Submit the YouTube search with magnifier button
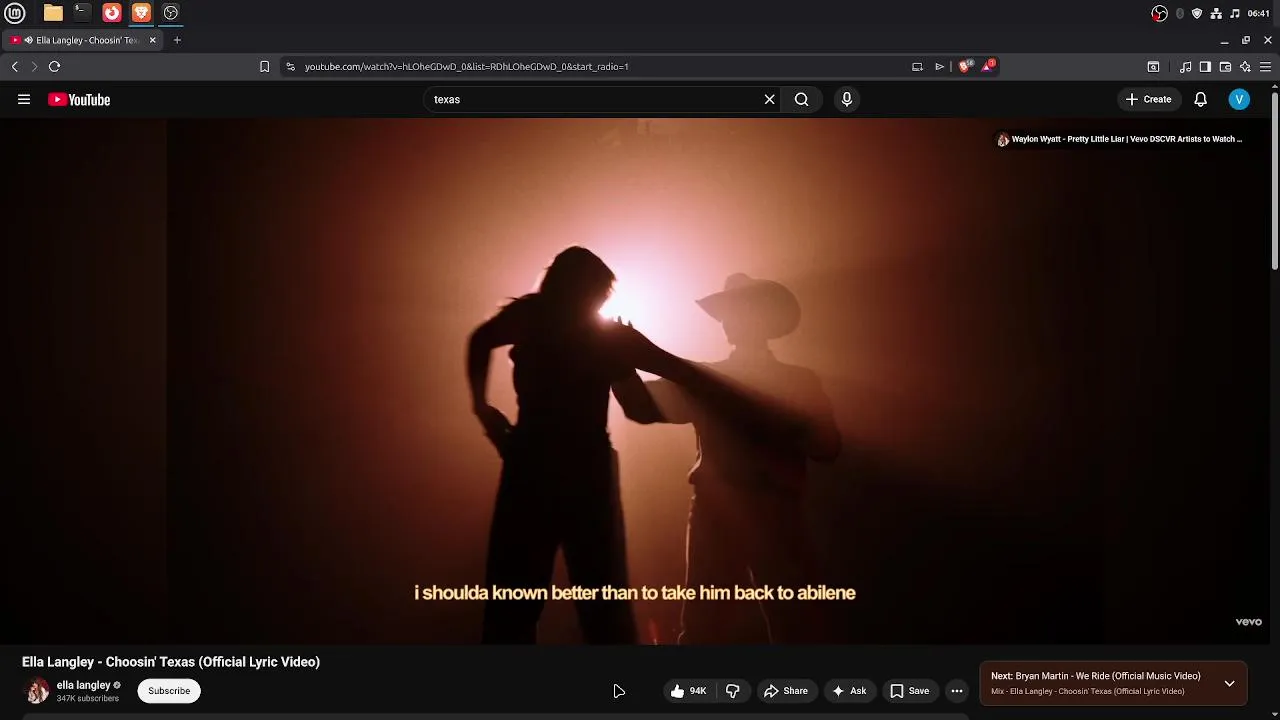Viewport: 1280px width, 720px height. coord(802,99)
